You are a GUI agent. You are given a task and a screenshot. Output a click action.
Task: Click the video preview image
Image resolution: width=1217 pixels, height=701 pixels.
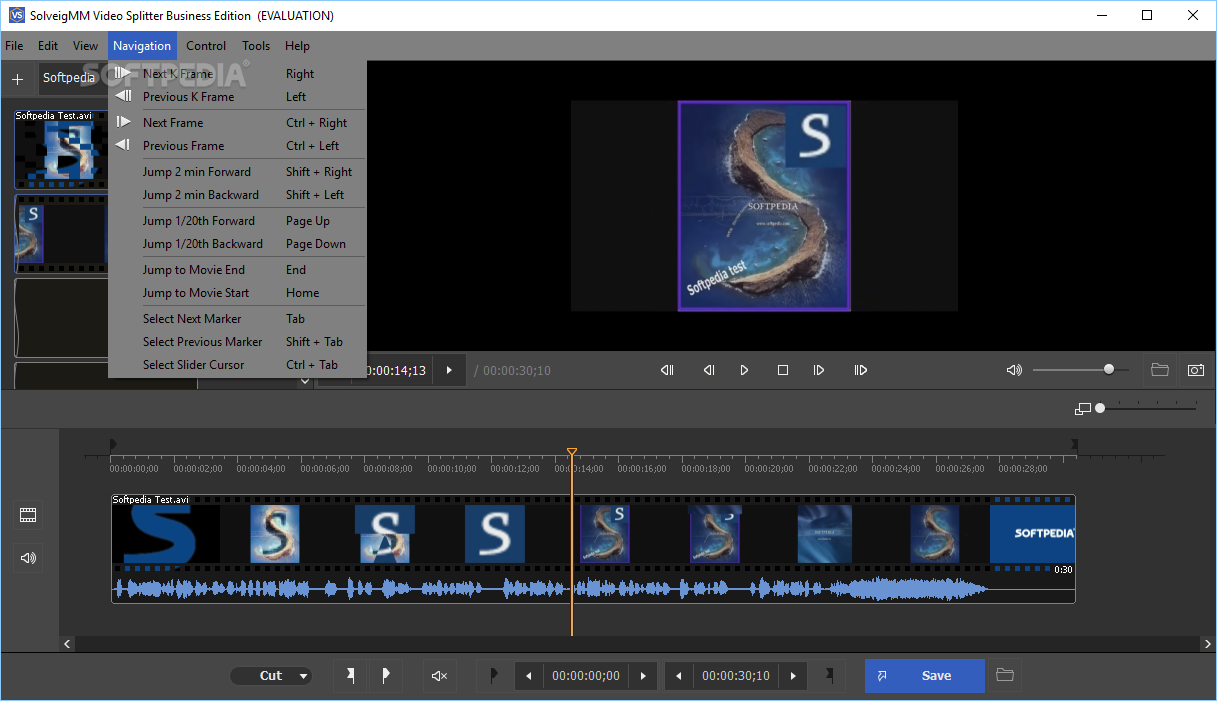tap(764, 206)
